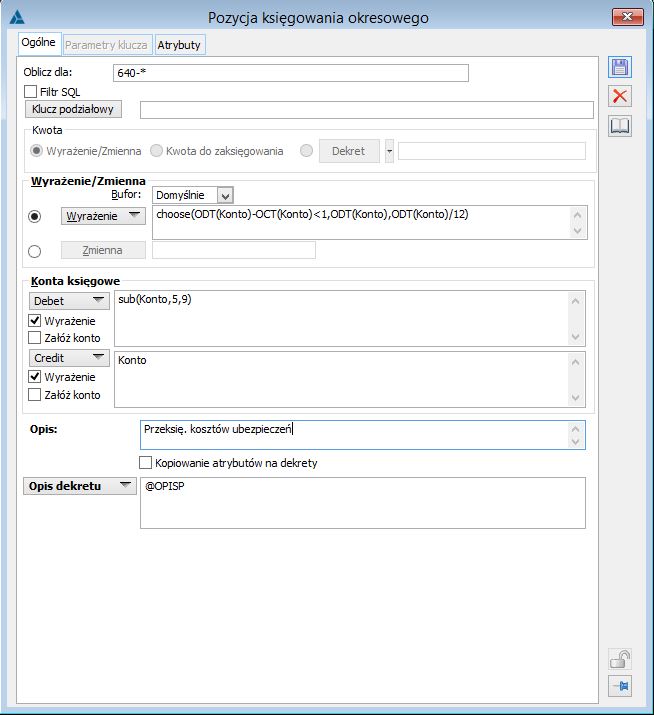Click the Klucz podziałowy button
654x715 pixels.
(73, 109)
